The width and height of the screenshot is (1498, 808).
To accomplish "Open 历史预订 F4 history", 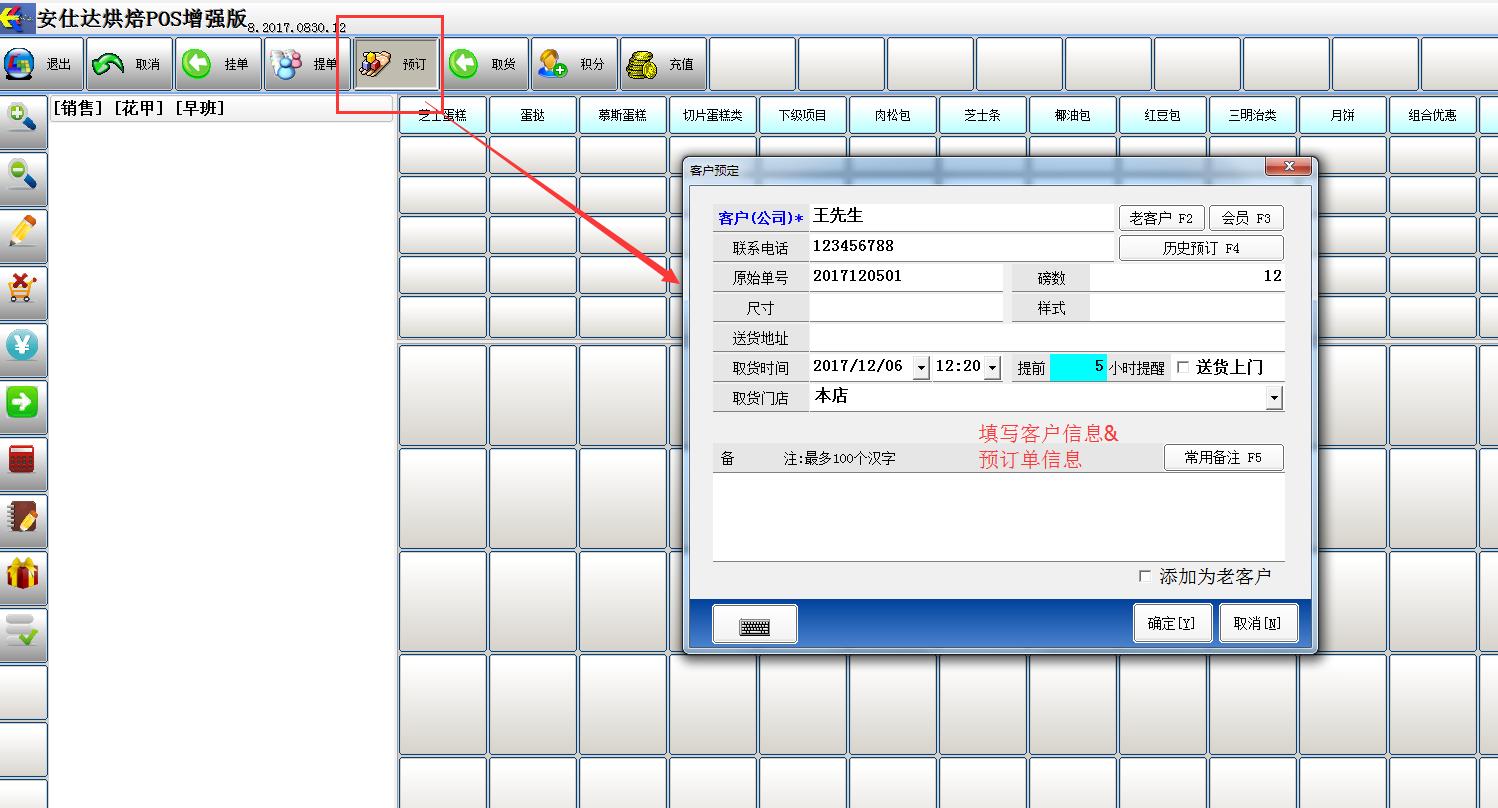I will (x=1201, y=248).
